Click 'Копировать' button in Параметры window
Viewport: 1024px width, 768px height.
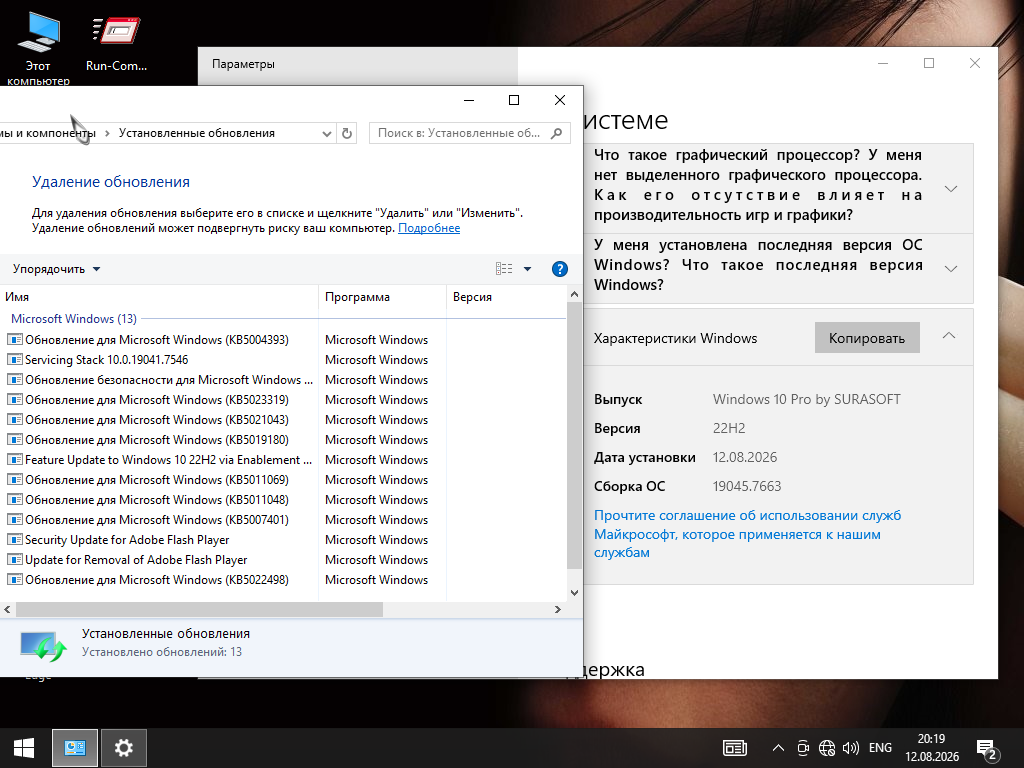pyautogui.click(x=867, y=338)
